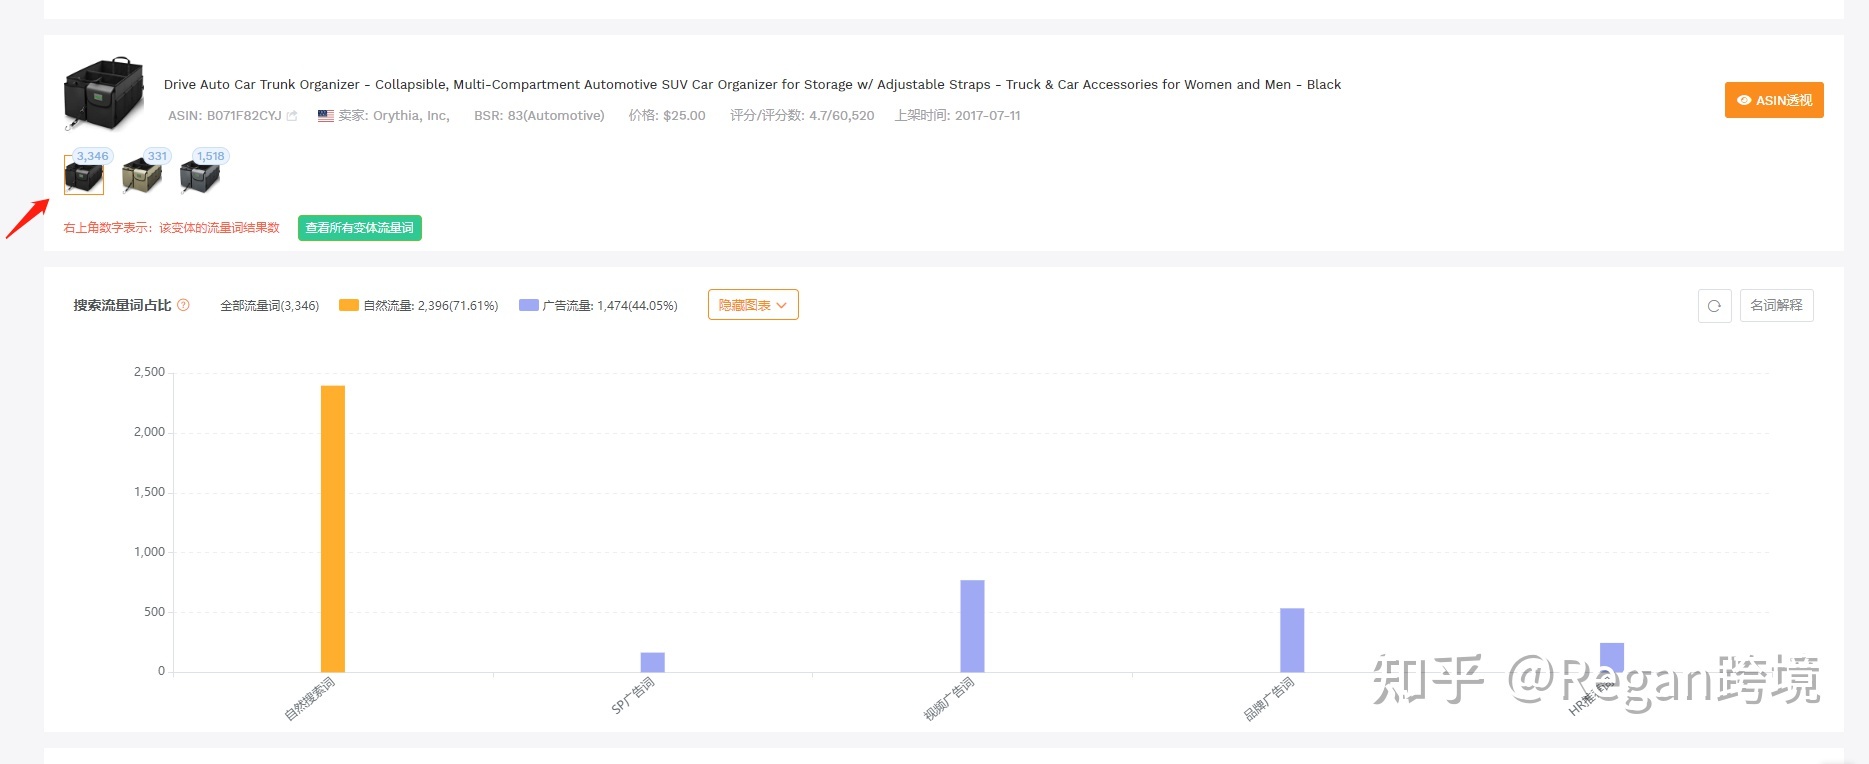This screenshot has height=764, width=1869.
Task: Click the main product image of trunk organizer
Action: (x=103, y=94)
